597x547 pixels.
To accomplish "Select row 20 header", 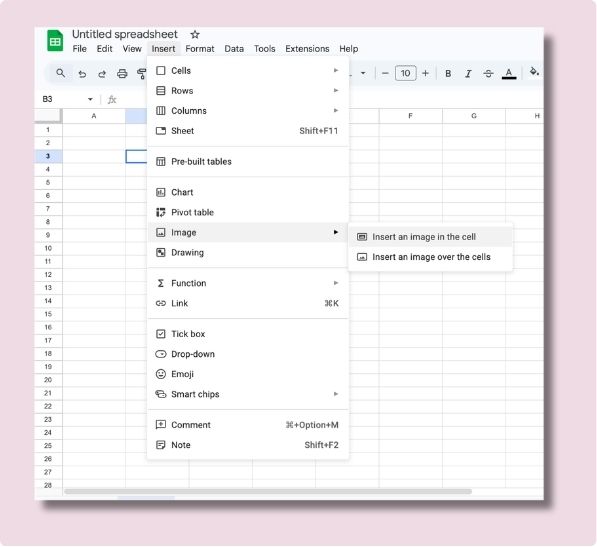I will (48, 380).
